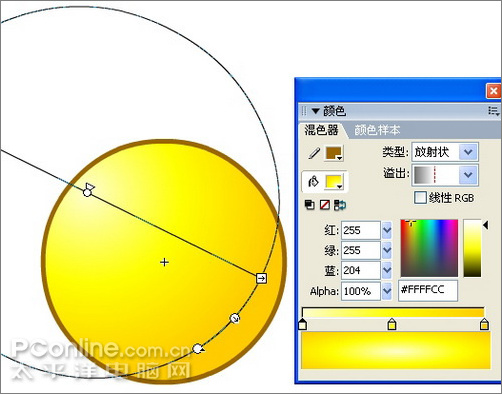Open the green value slider dropdown arrow
Viewport: 502px width, 394px height.
point(387,250)
